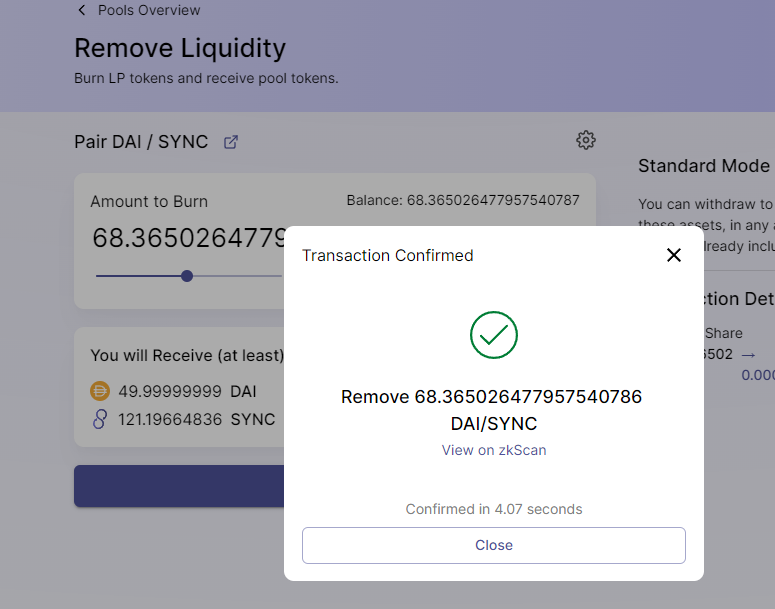Adjust the Amount to Burn slider handle
The image size is (775, 609).
(187, 276)
